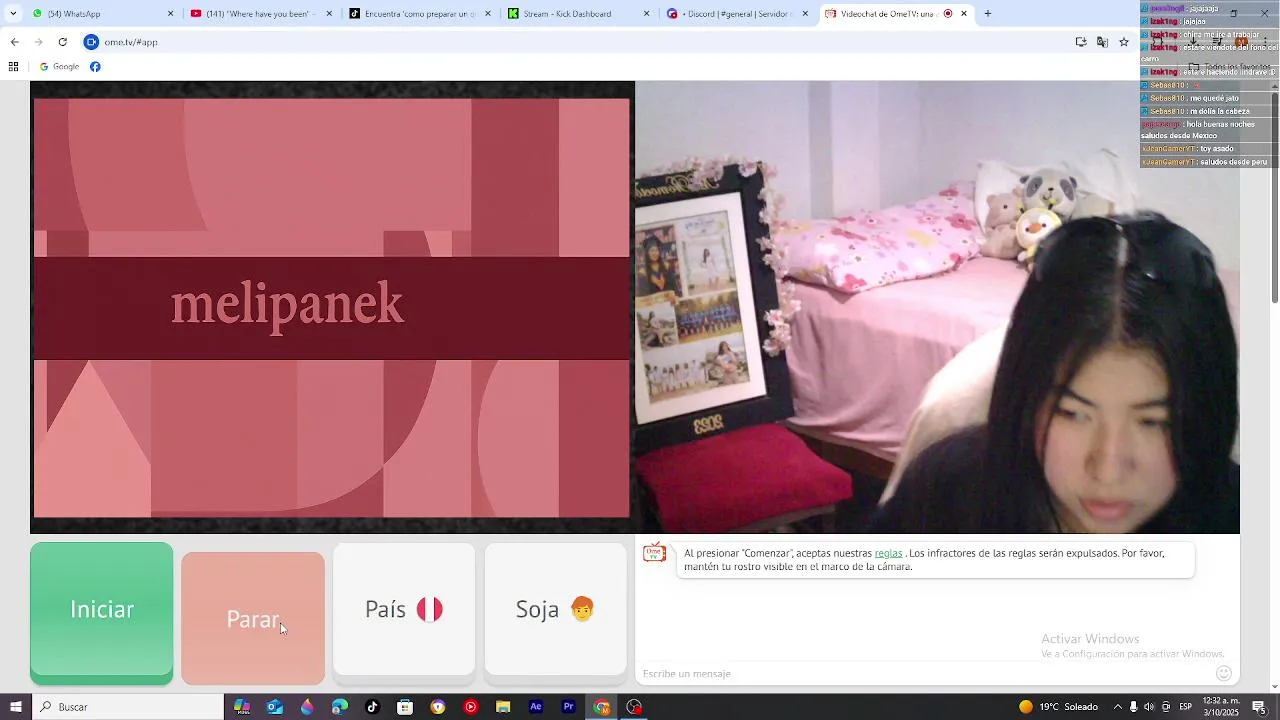The width and height of the screenshot is (1280, 720).
Task: Show hidden system tray icons
Action: click(x=1117, y=707)
